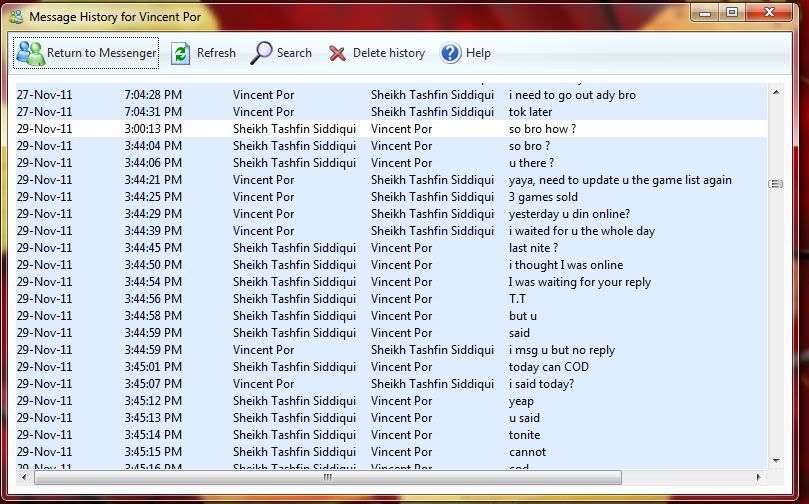The height and width of the screenshot is (504, 809).
Task: Select message 'i need to go out ady bro'
Action: coord(572,95)
